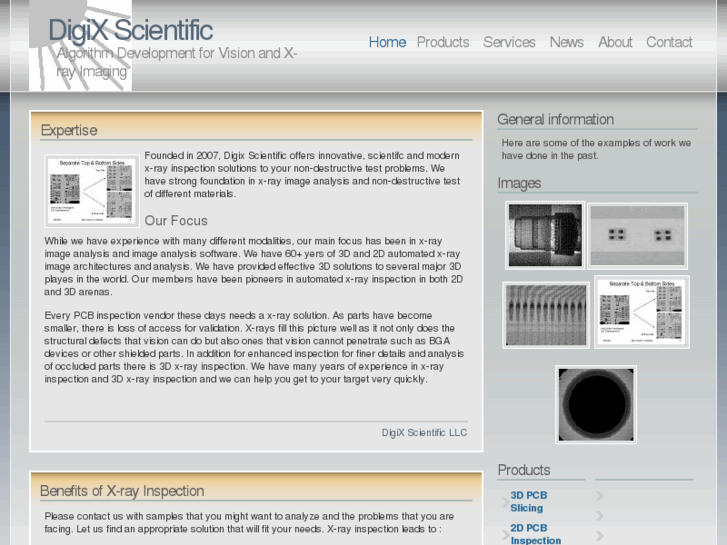This screenshot has width=727, height=545.
Task: Click the Expertise heading
Action: pos(69,130)
